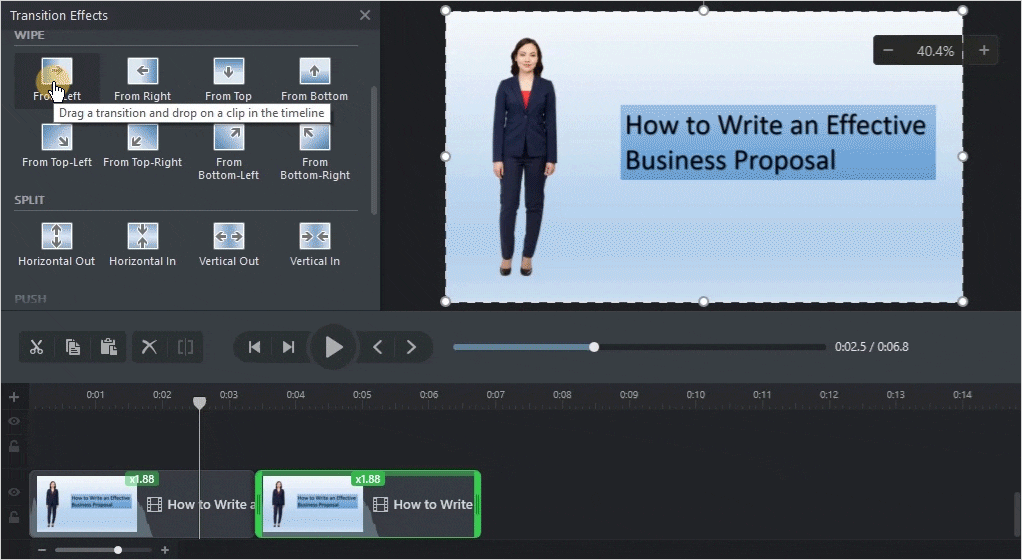
Task: Toggle visibility eye of the lower track
Action: [14, 493]
